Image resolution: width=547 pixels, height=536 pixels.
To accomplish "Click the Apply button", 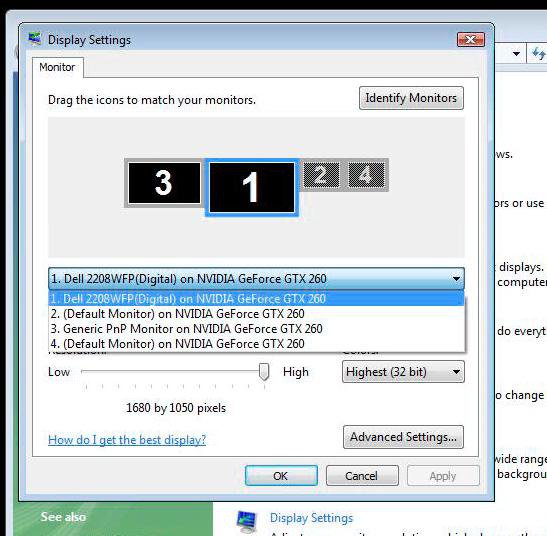I will [443, 476].
